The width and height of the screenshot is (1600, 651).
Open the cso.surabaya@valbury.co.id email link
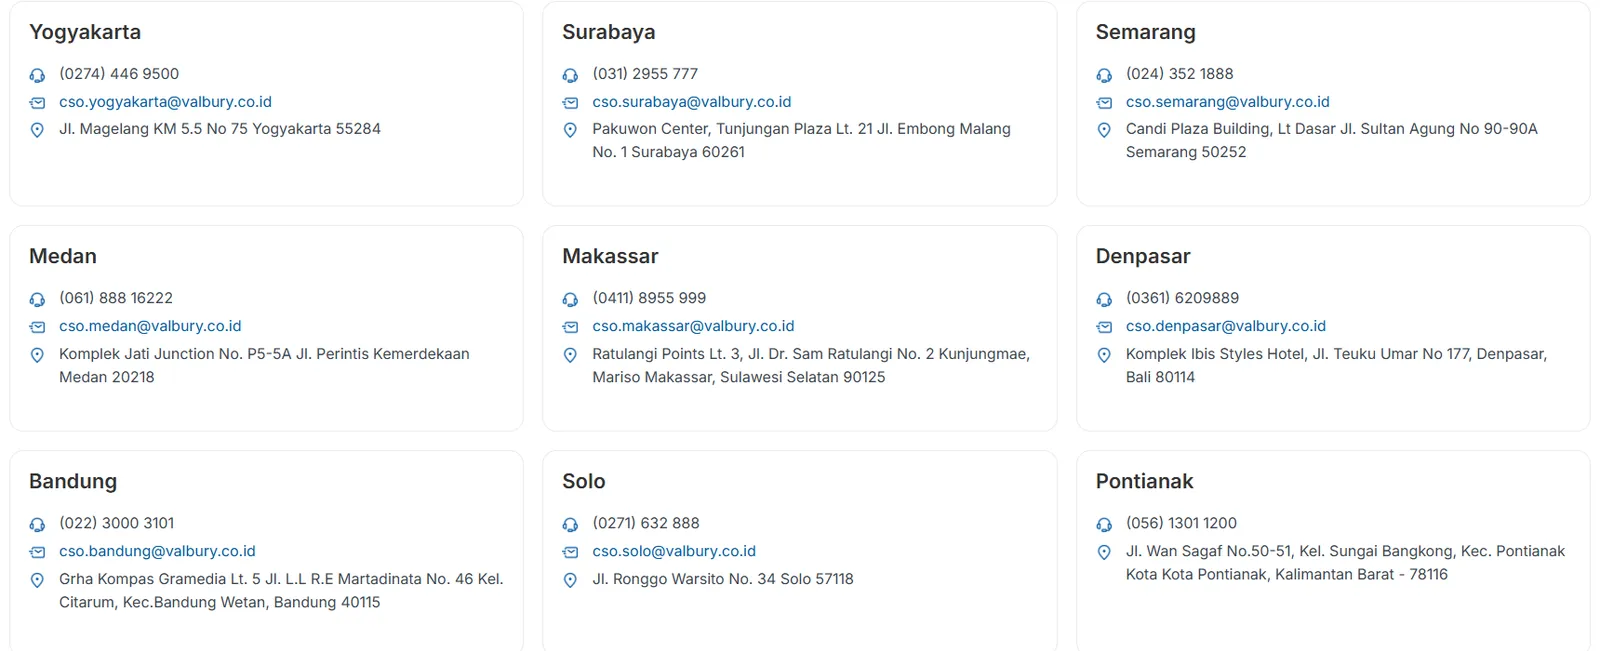[x=692, y=102]
